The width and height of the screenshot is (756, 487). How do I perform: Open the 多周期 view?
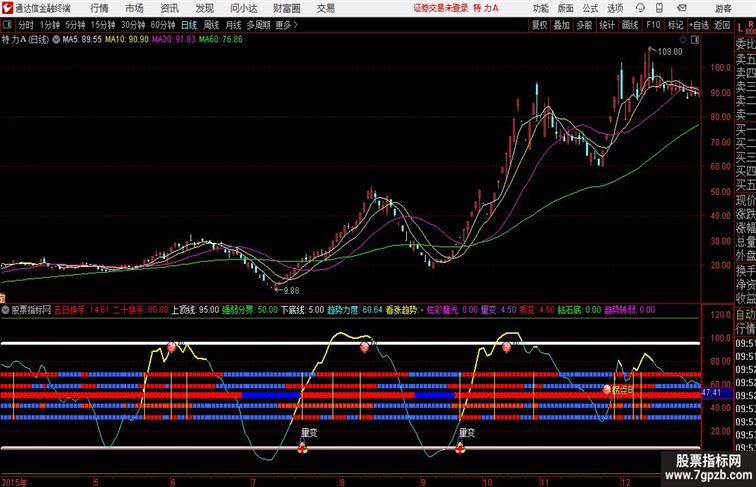tap(258, 25)
